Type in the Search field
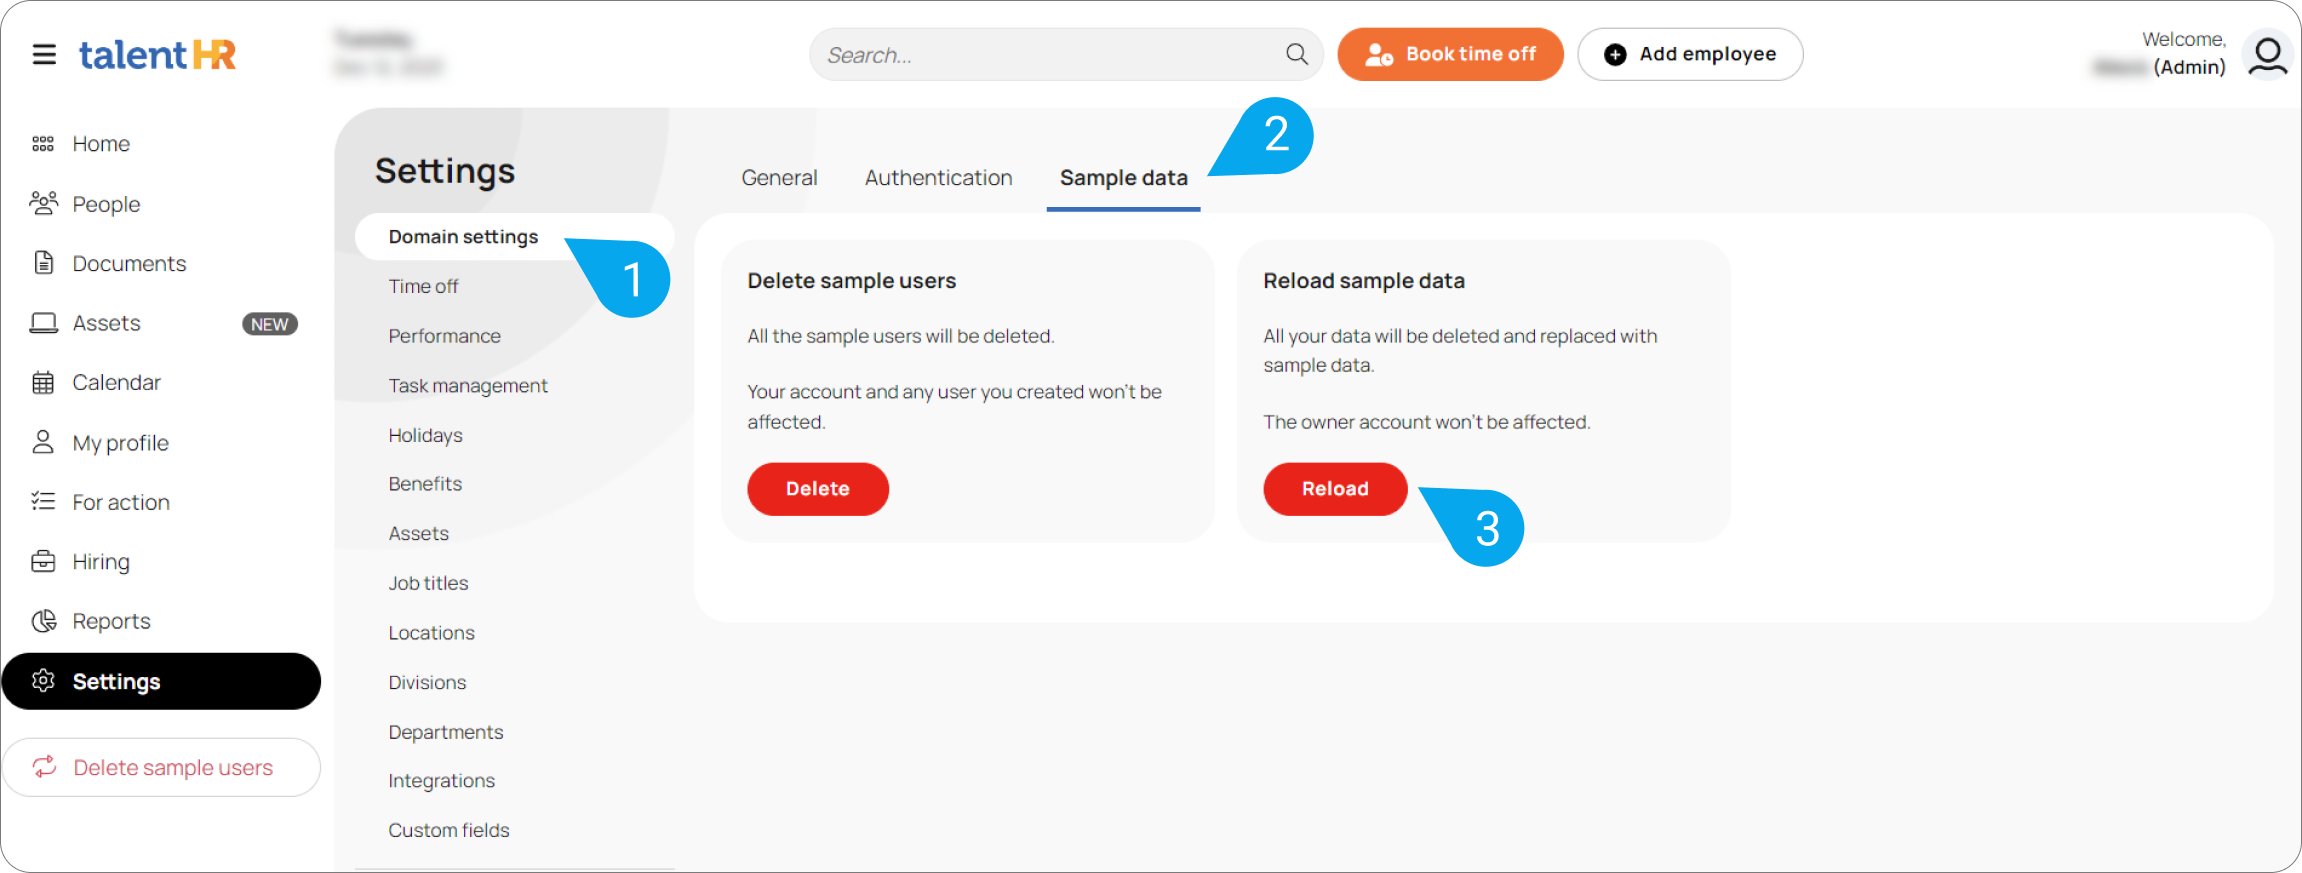Viewport: 2302px width, 873px height. [x=1050, y=55]
